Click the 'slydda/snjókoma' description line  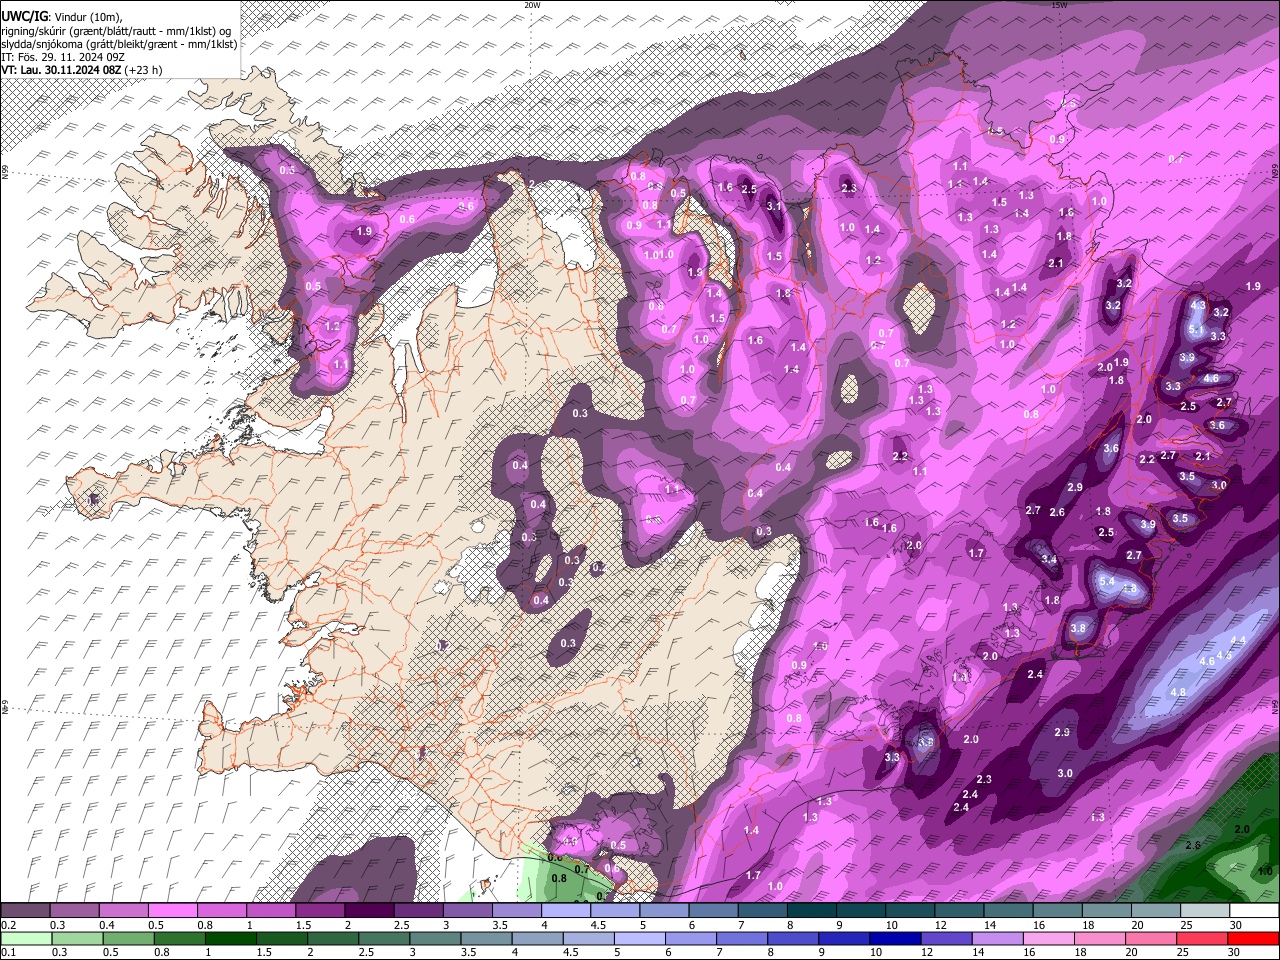pos(119,44)
